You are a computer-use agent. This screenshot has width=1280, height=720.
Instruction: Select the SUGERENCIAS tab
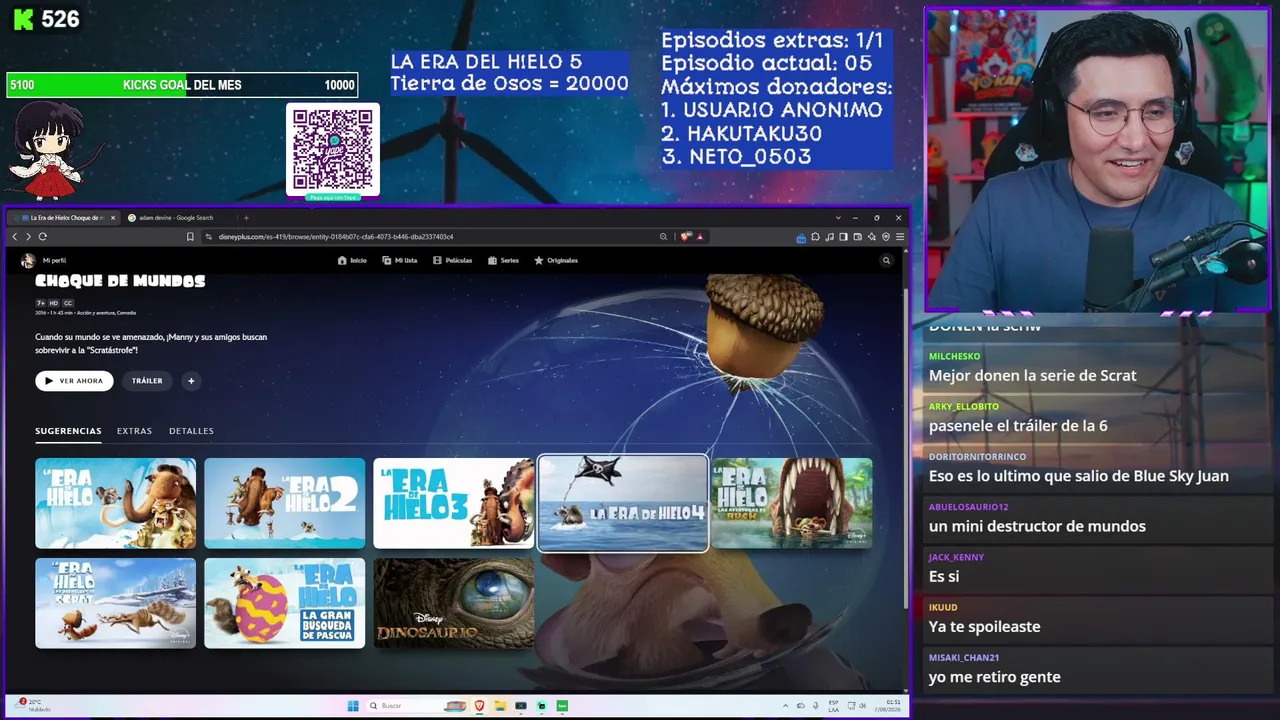tap(68, 431)
